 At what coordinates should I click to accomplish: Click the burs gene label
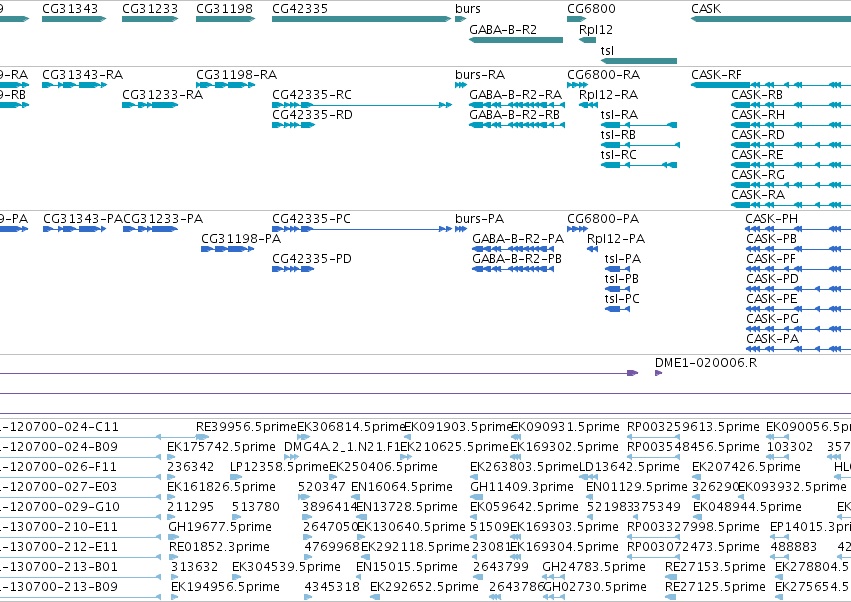click(x=468, y=9)
